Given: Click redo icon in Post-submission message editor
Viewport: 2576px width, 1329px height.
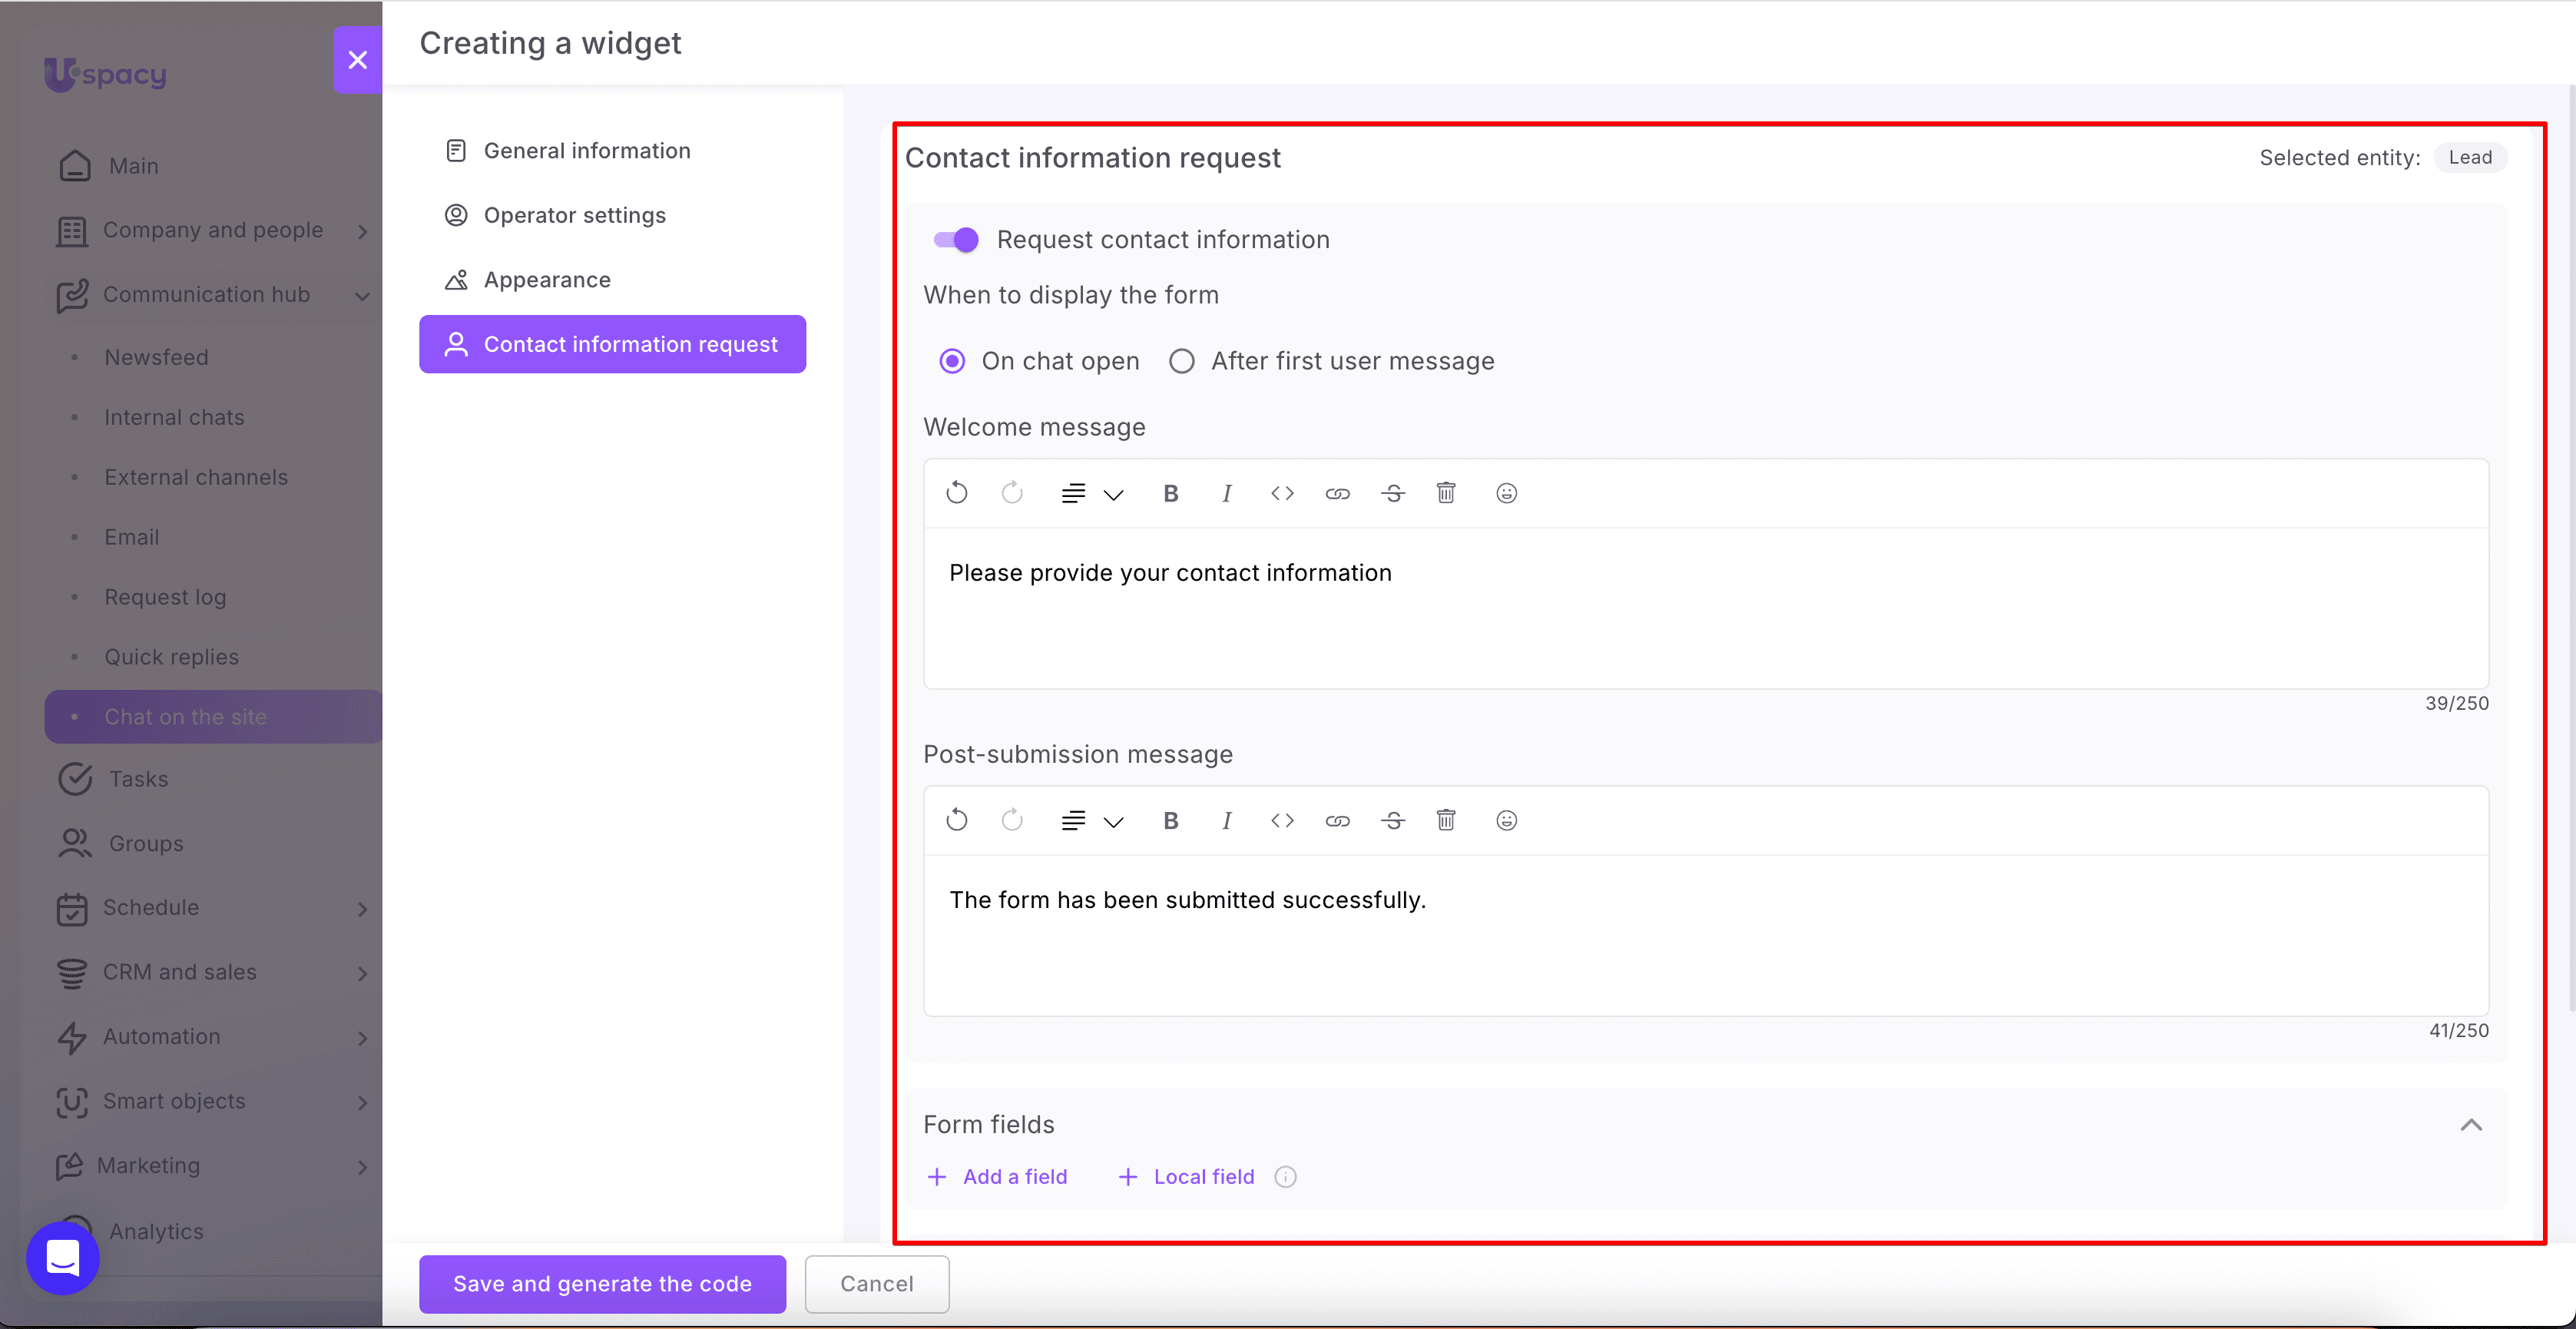Looking at the screenshot, I should coord(1012,820).
